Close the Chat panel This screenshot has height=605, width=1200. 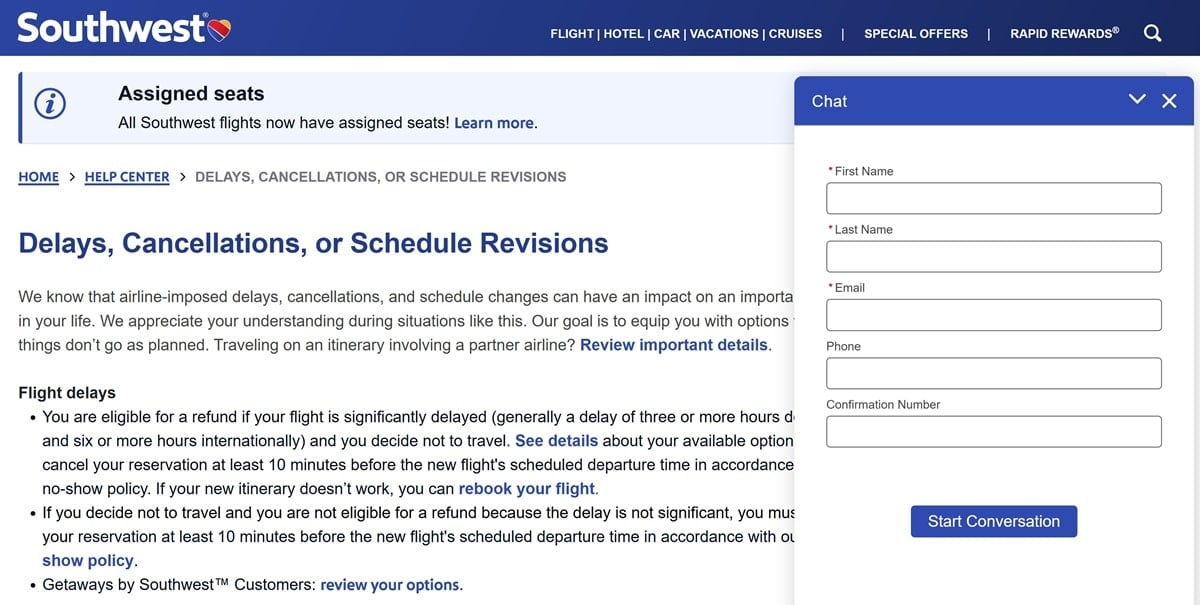point(1169,101)
